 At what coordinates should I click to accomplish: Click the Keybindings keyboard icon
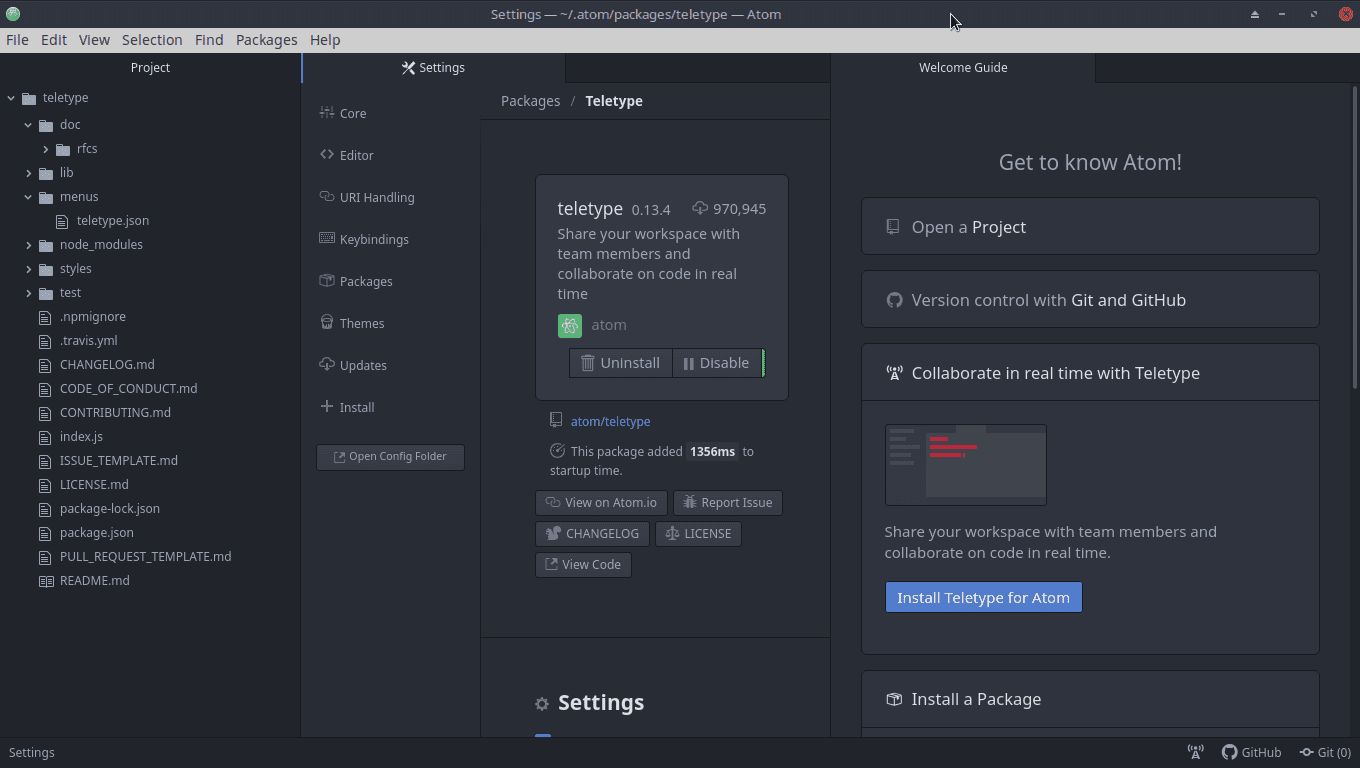click(327, 239)
